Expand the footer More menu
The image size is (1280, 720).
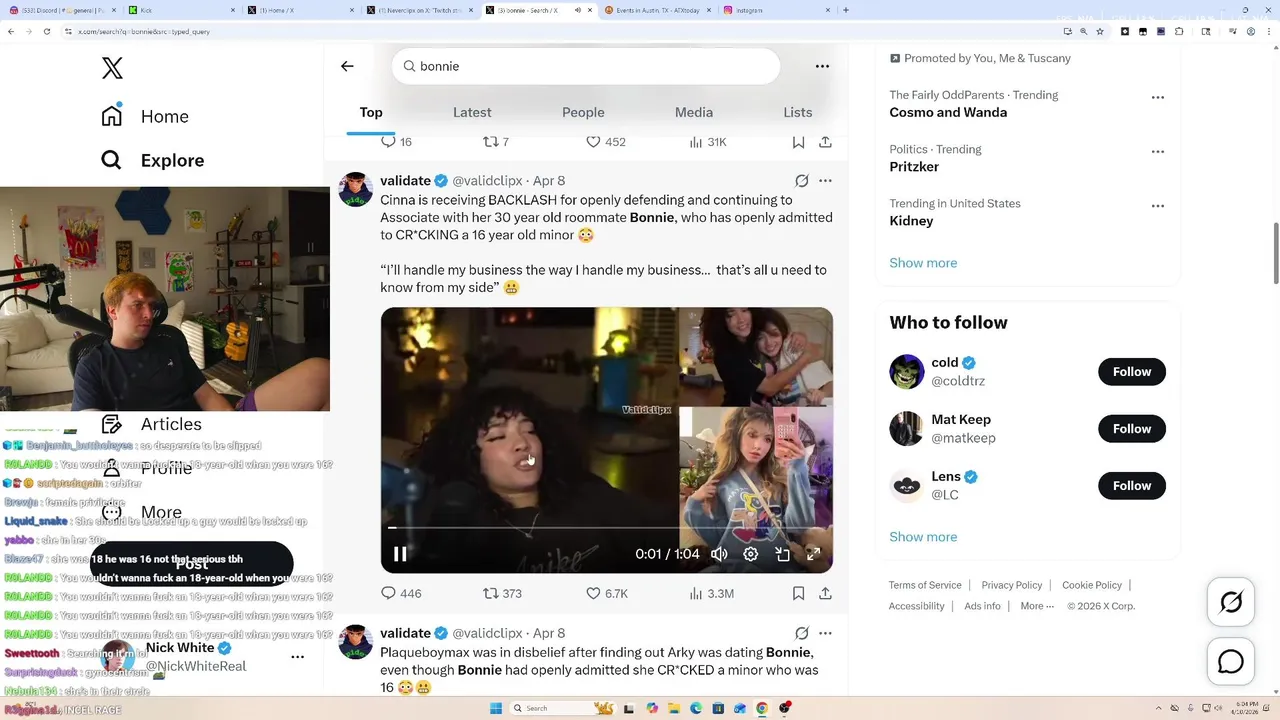coord(1037,606)
